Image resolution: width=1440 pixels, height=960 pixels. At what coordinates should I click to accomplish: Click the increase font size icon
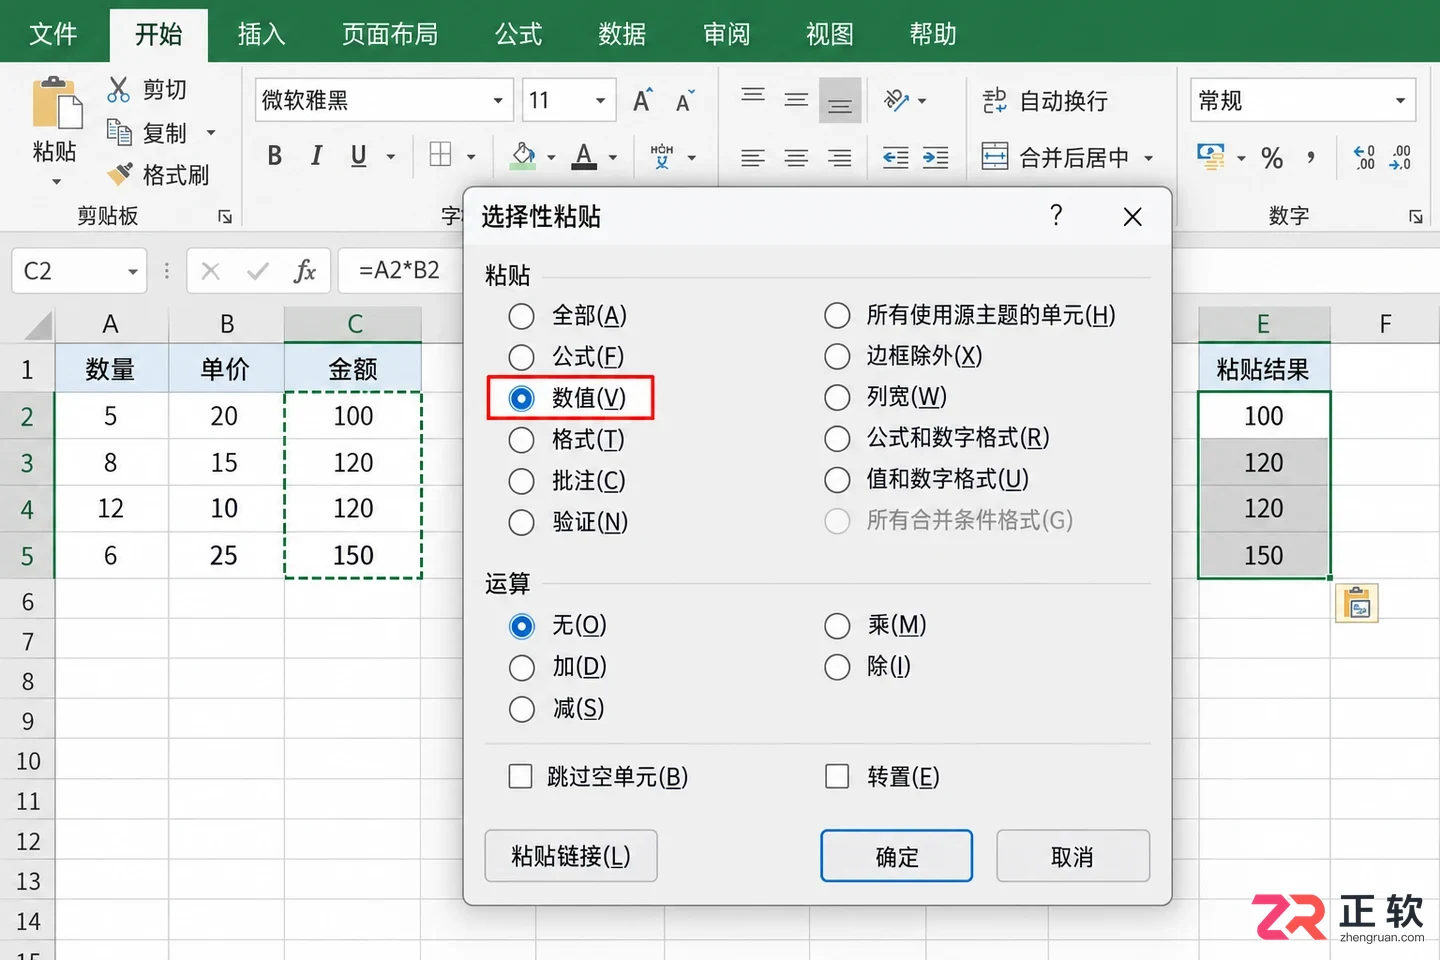click(643, 101)
